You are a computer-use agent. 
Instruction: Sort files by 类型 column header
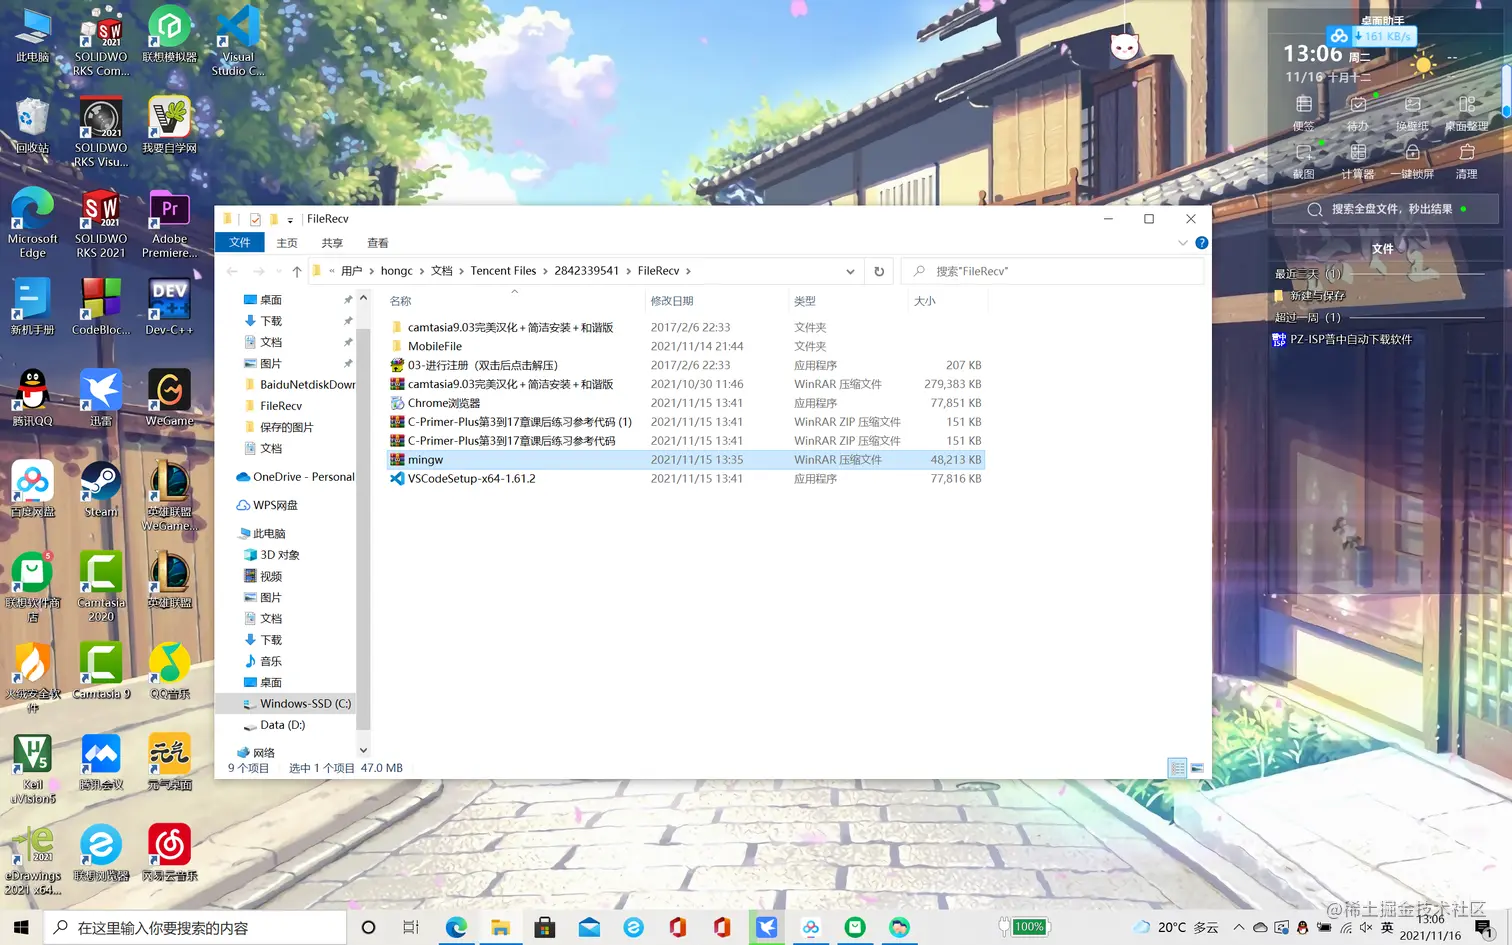848,301
